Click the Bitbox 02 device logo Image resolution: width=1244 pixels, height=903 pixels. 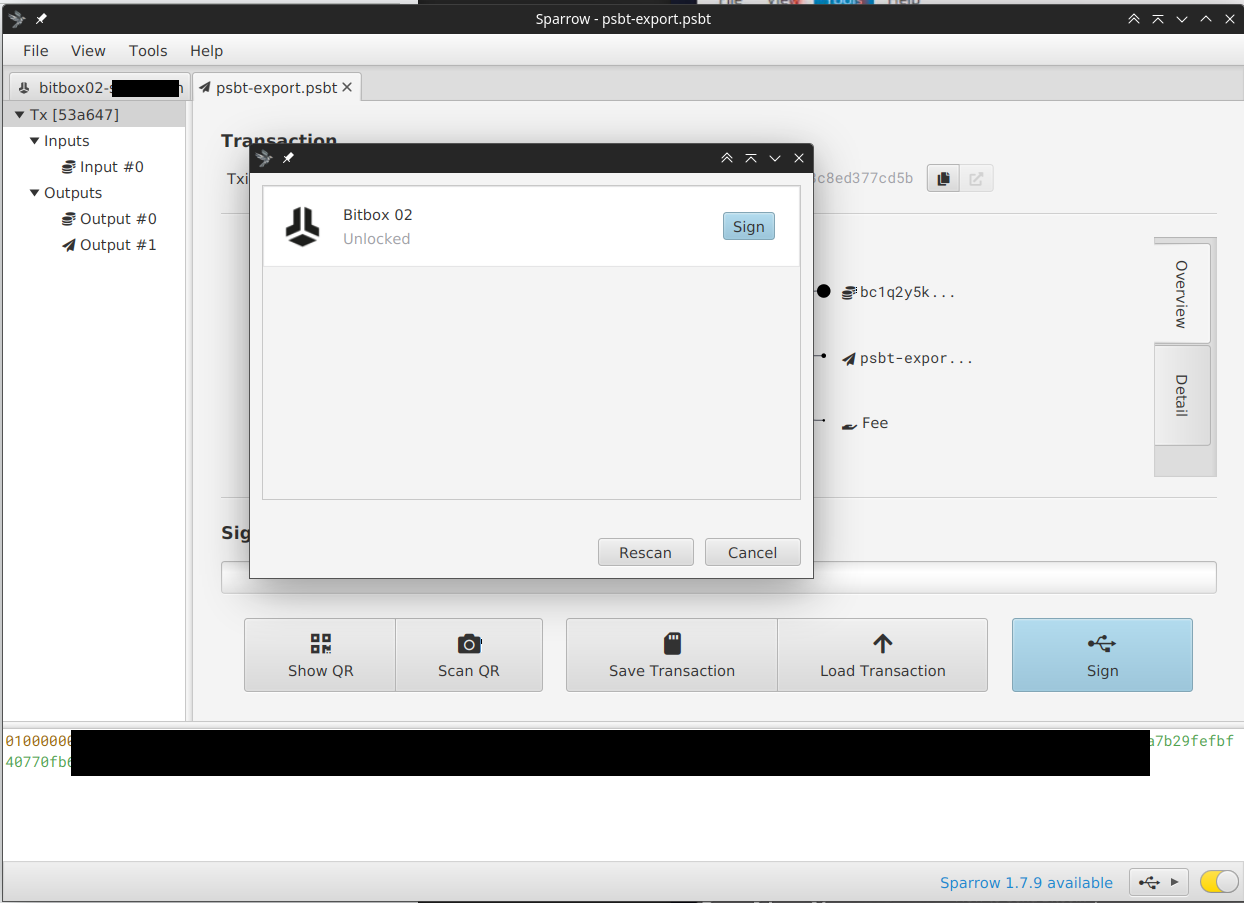click(302, 227)
